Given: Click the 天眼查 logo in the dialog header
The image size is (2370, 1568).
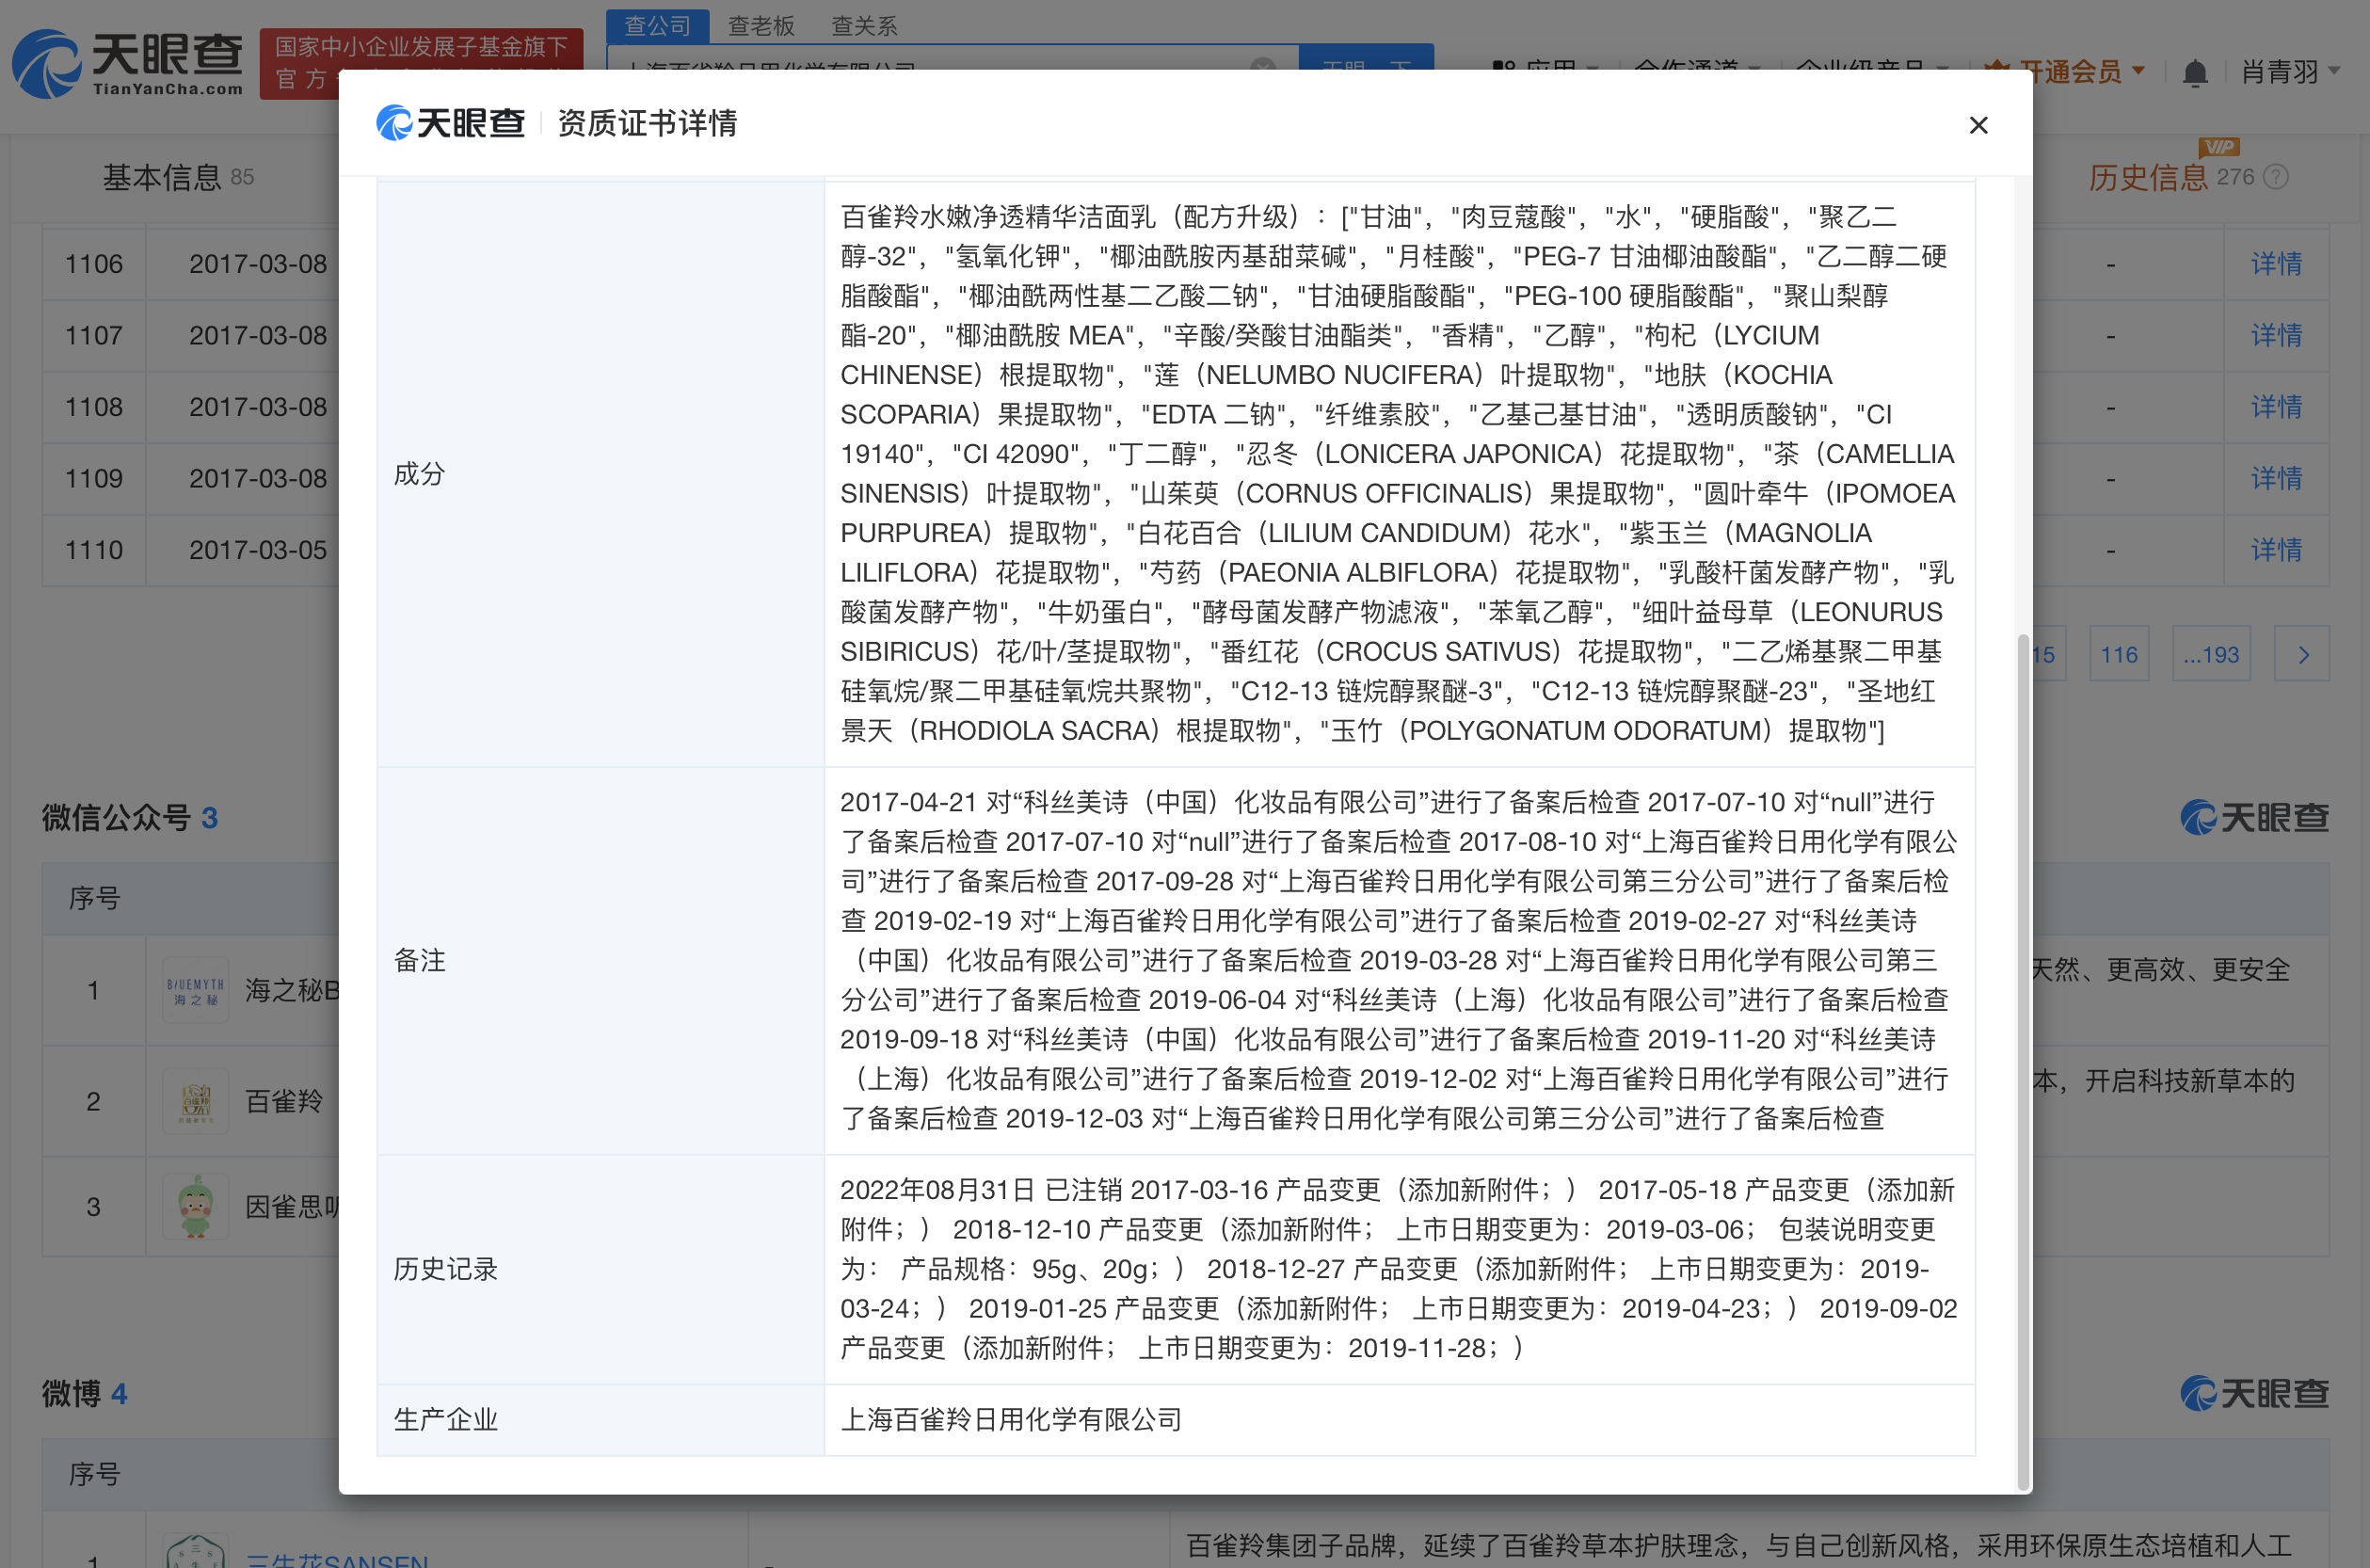Looking at the screenshot, I should tap(450, 123).
